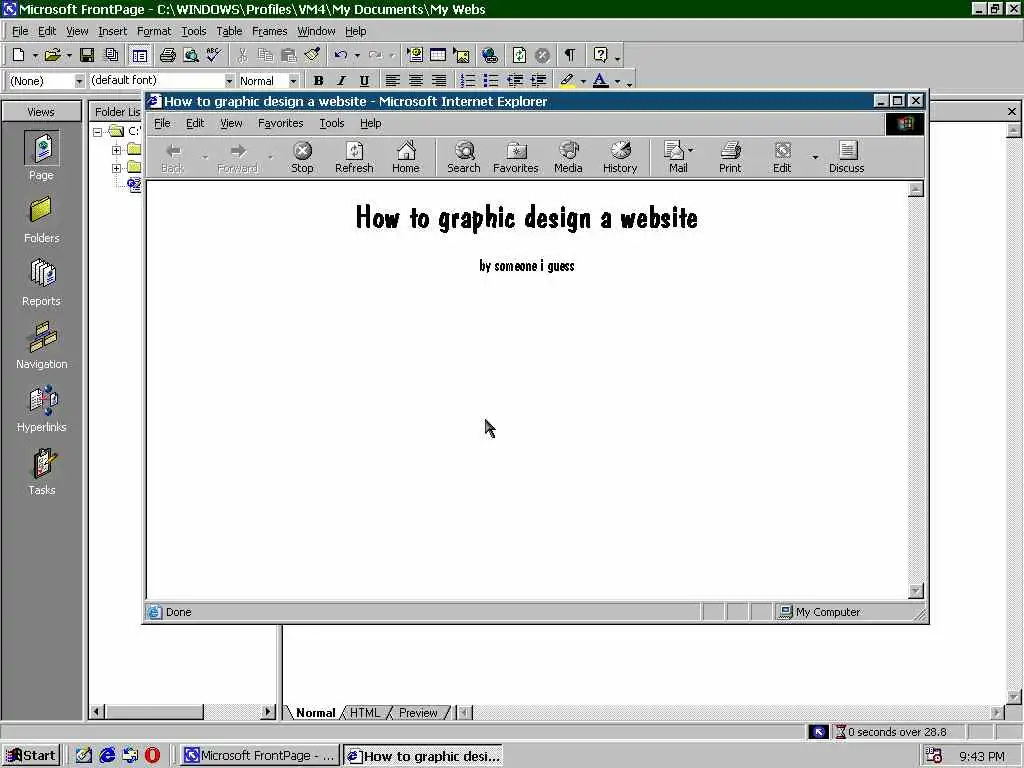Click the Insert Table icon
The height and width of the screenshot is (768, 1024).
click(438, 56)
